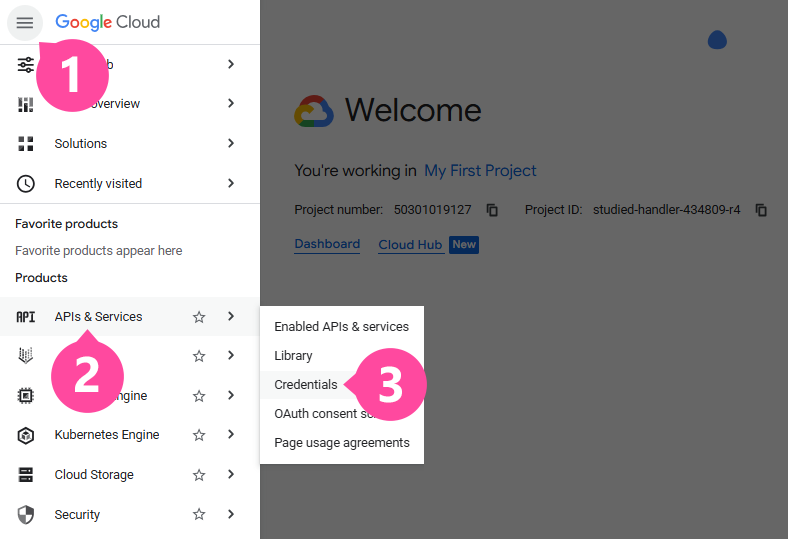Screen dimensions: 788x539
Task: Click the Google Cloud logo
Action: 107,22
